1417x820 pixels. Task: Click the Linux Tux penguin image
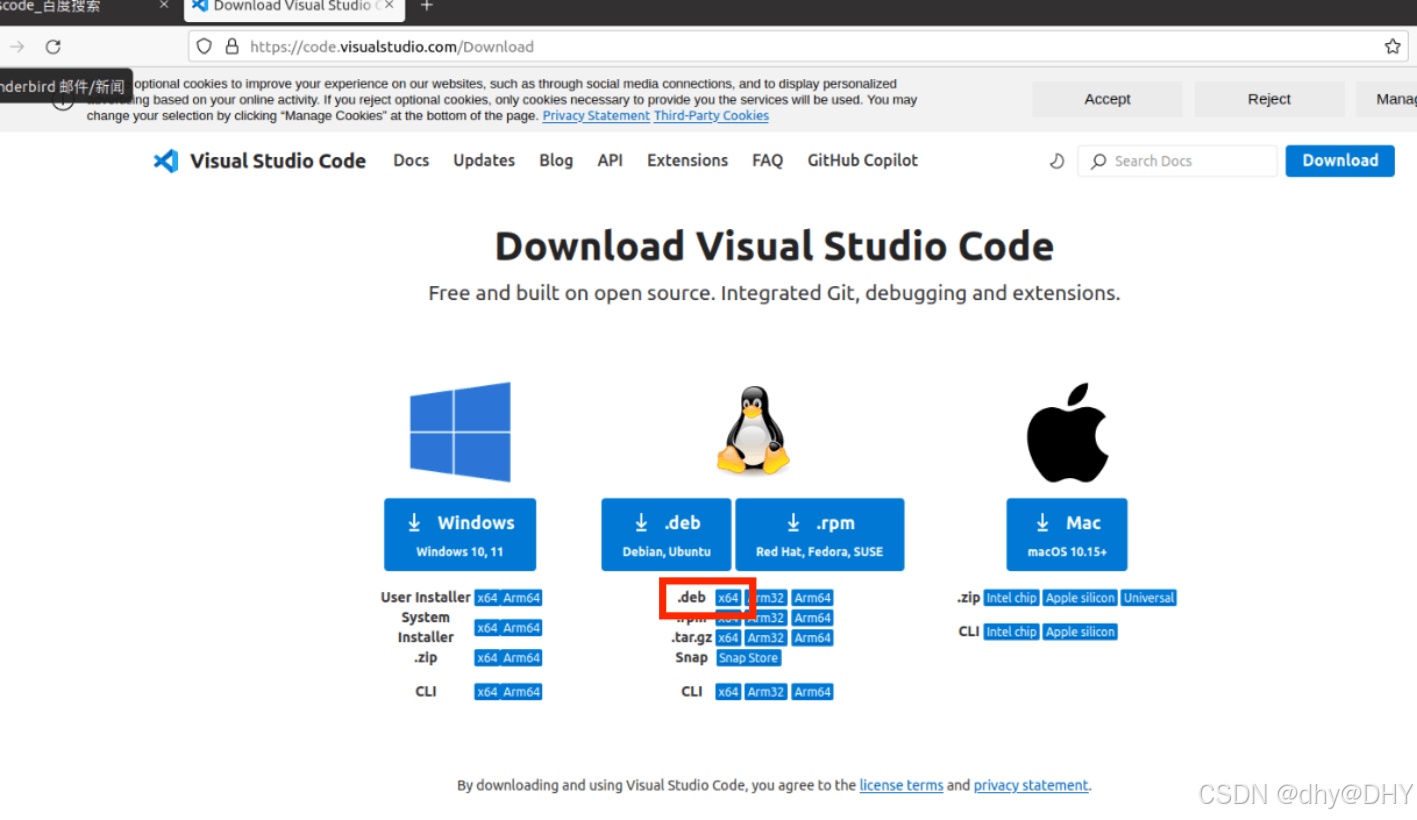coord(753,432)
